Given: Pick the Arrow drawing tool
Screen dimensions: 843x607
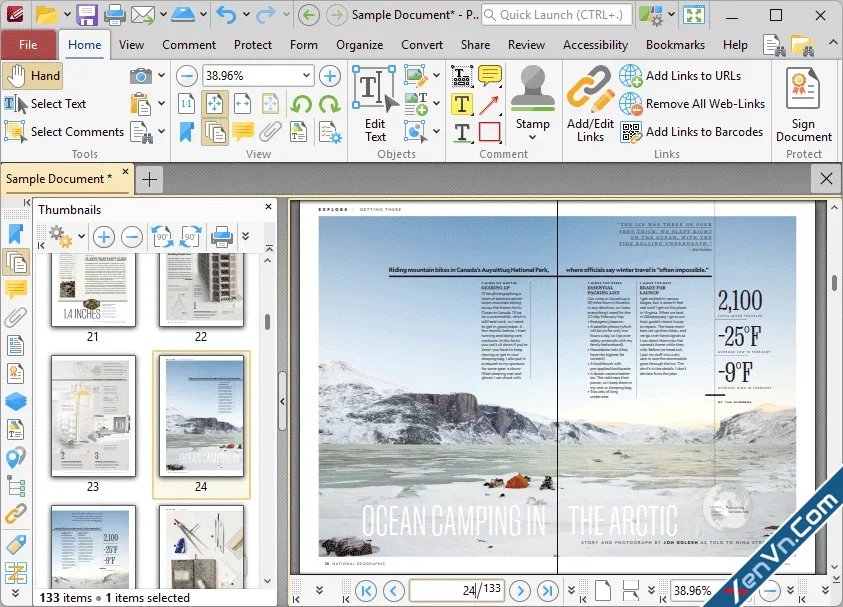Looking at the screenshot, I should [489, 104].
